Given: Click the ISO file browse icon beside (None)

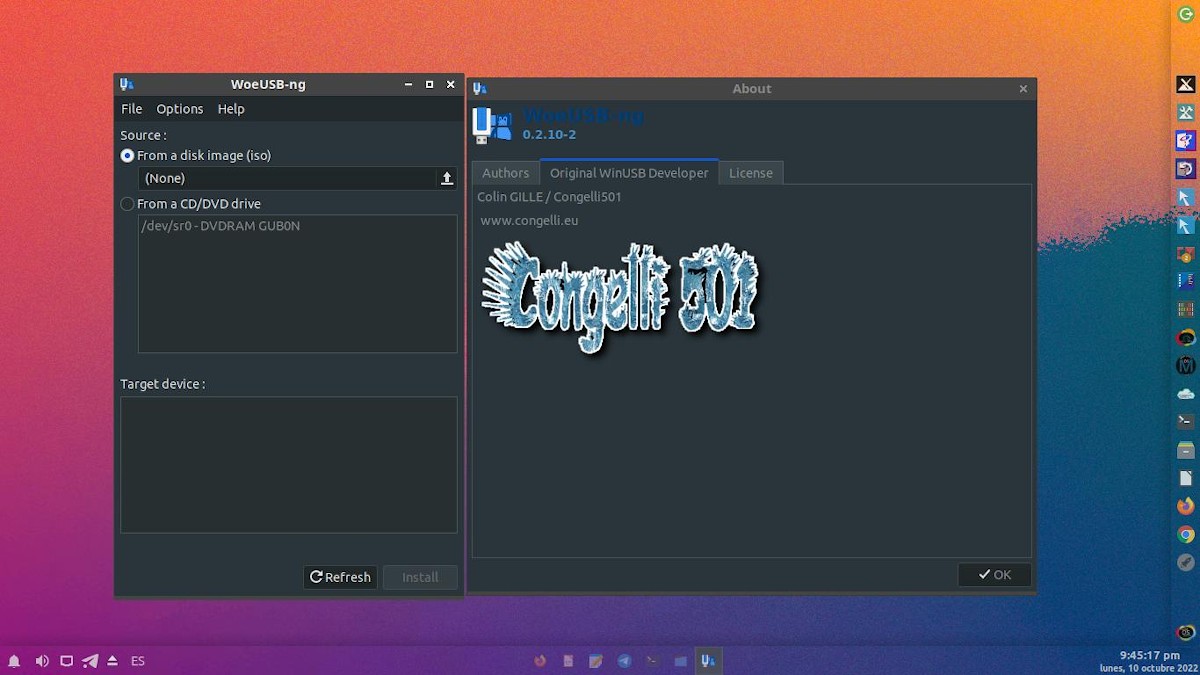Looking at the screenshot, I should 446,178.
